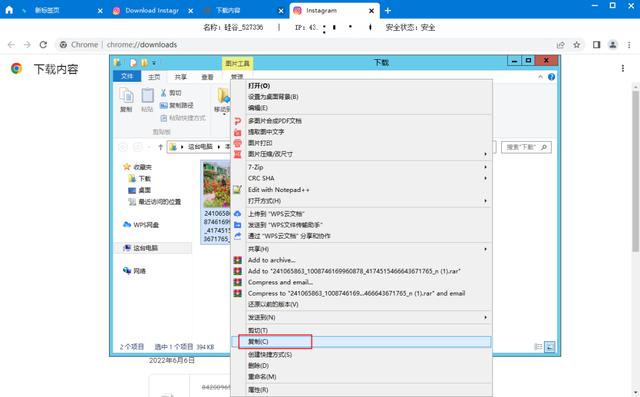Screen dimensions: 640x397
Task: Open the Explorer help question mark icon
Action: coord(551,77)
